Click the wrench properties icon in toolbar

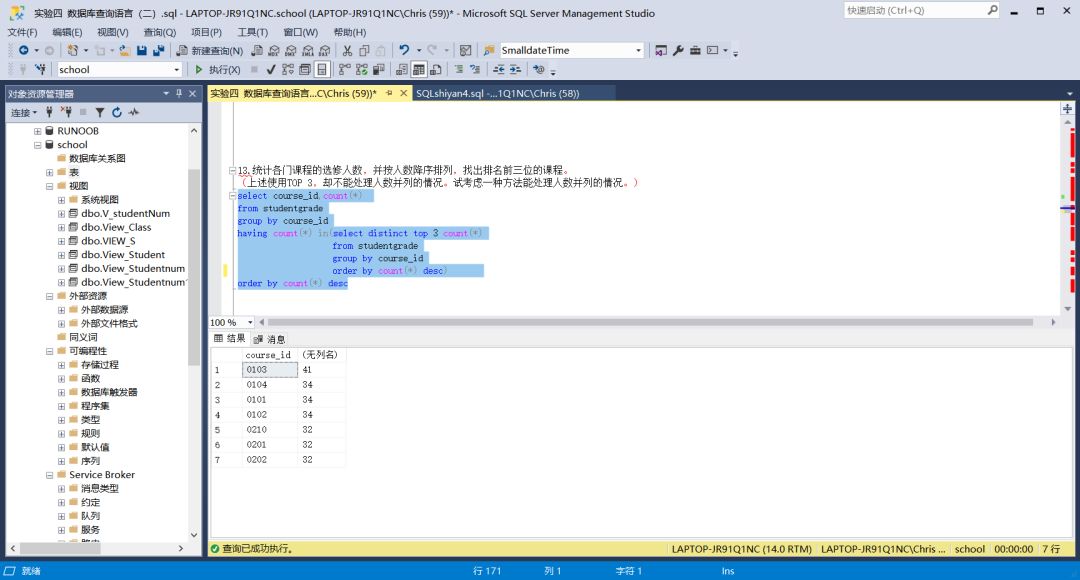678,50
